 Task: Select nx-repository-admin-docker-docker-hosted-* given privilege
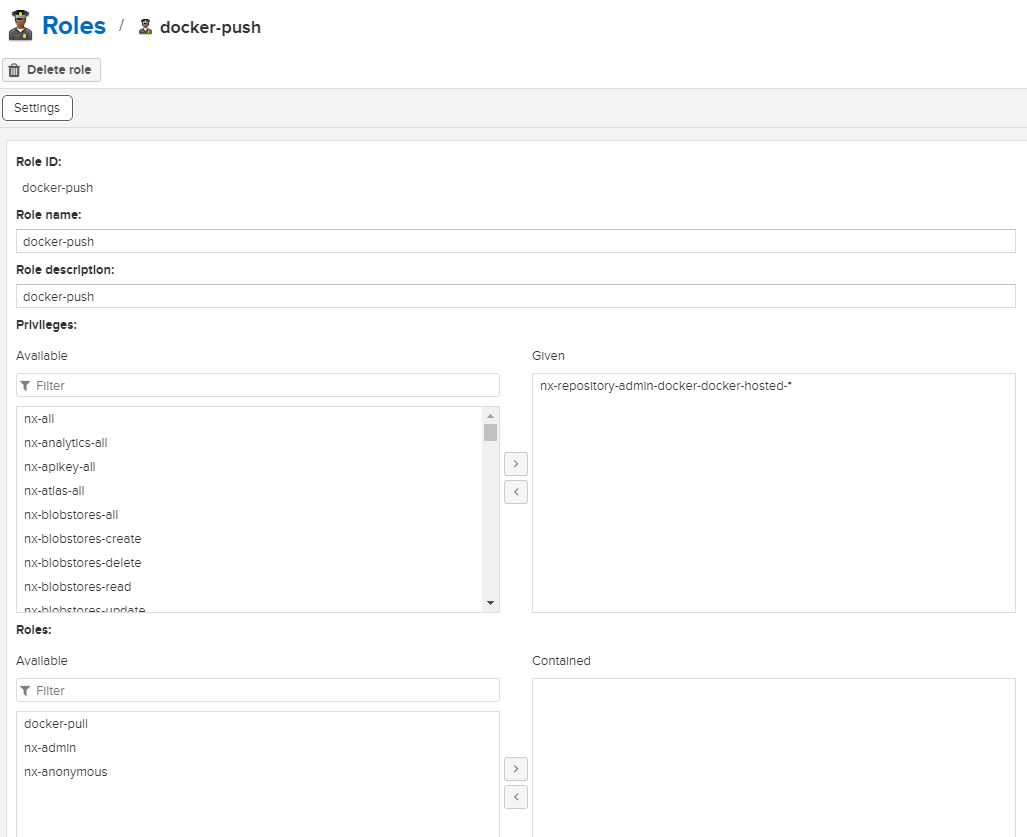tap(665, 386)
